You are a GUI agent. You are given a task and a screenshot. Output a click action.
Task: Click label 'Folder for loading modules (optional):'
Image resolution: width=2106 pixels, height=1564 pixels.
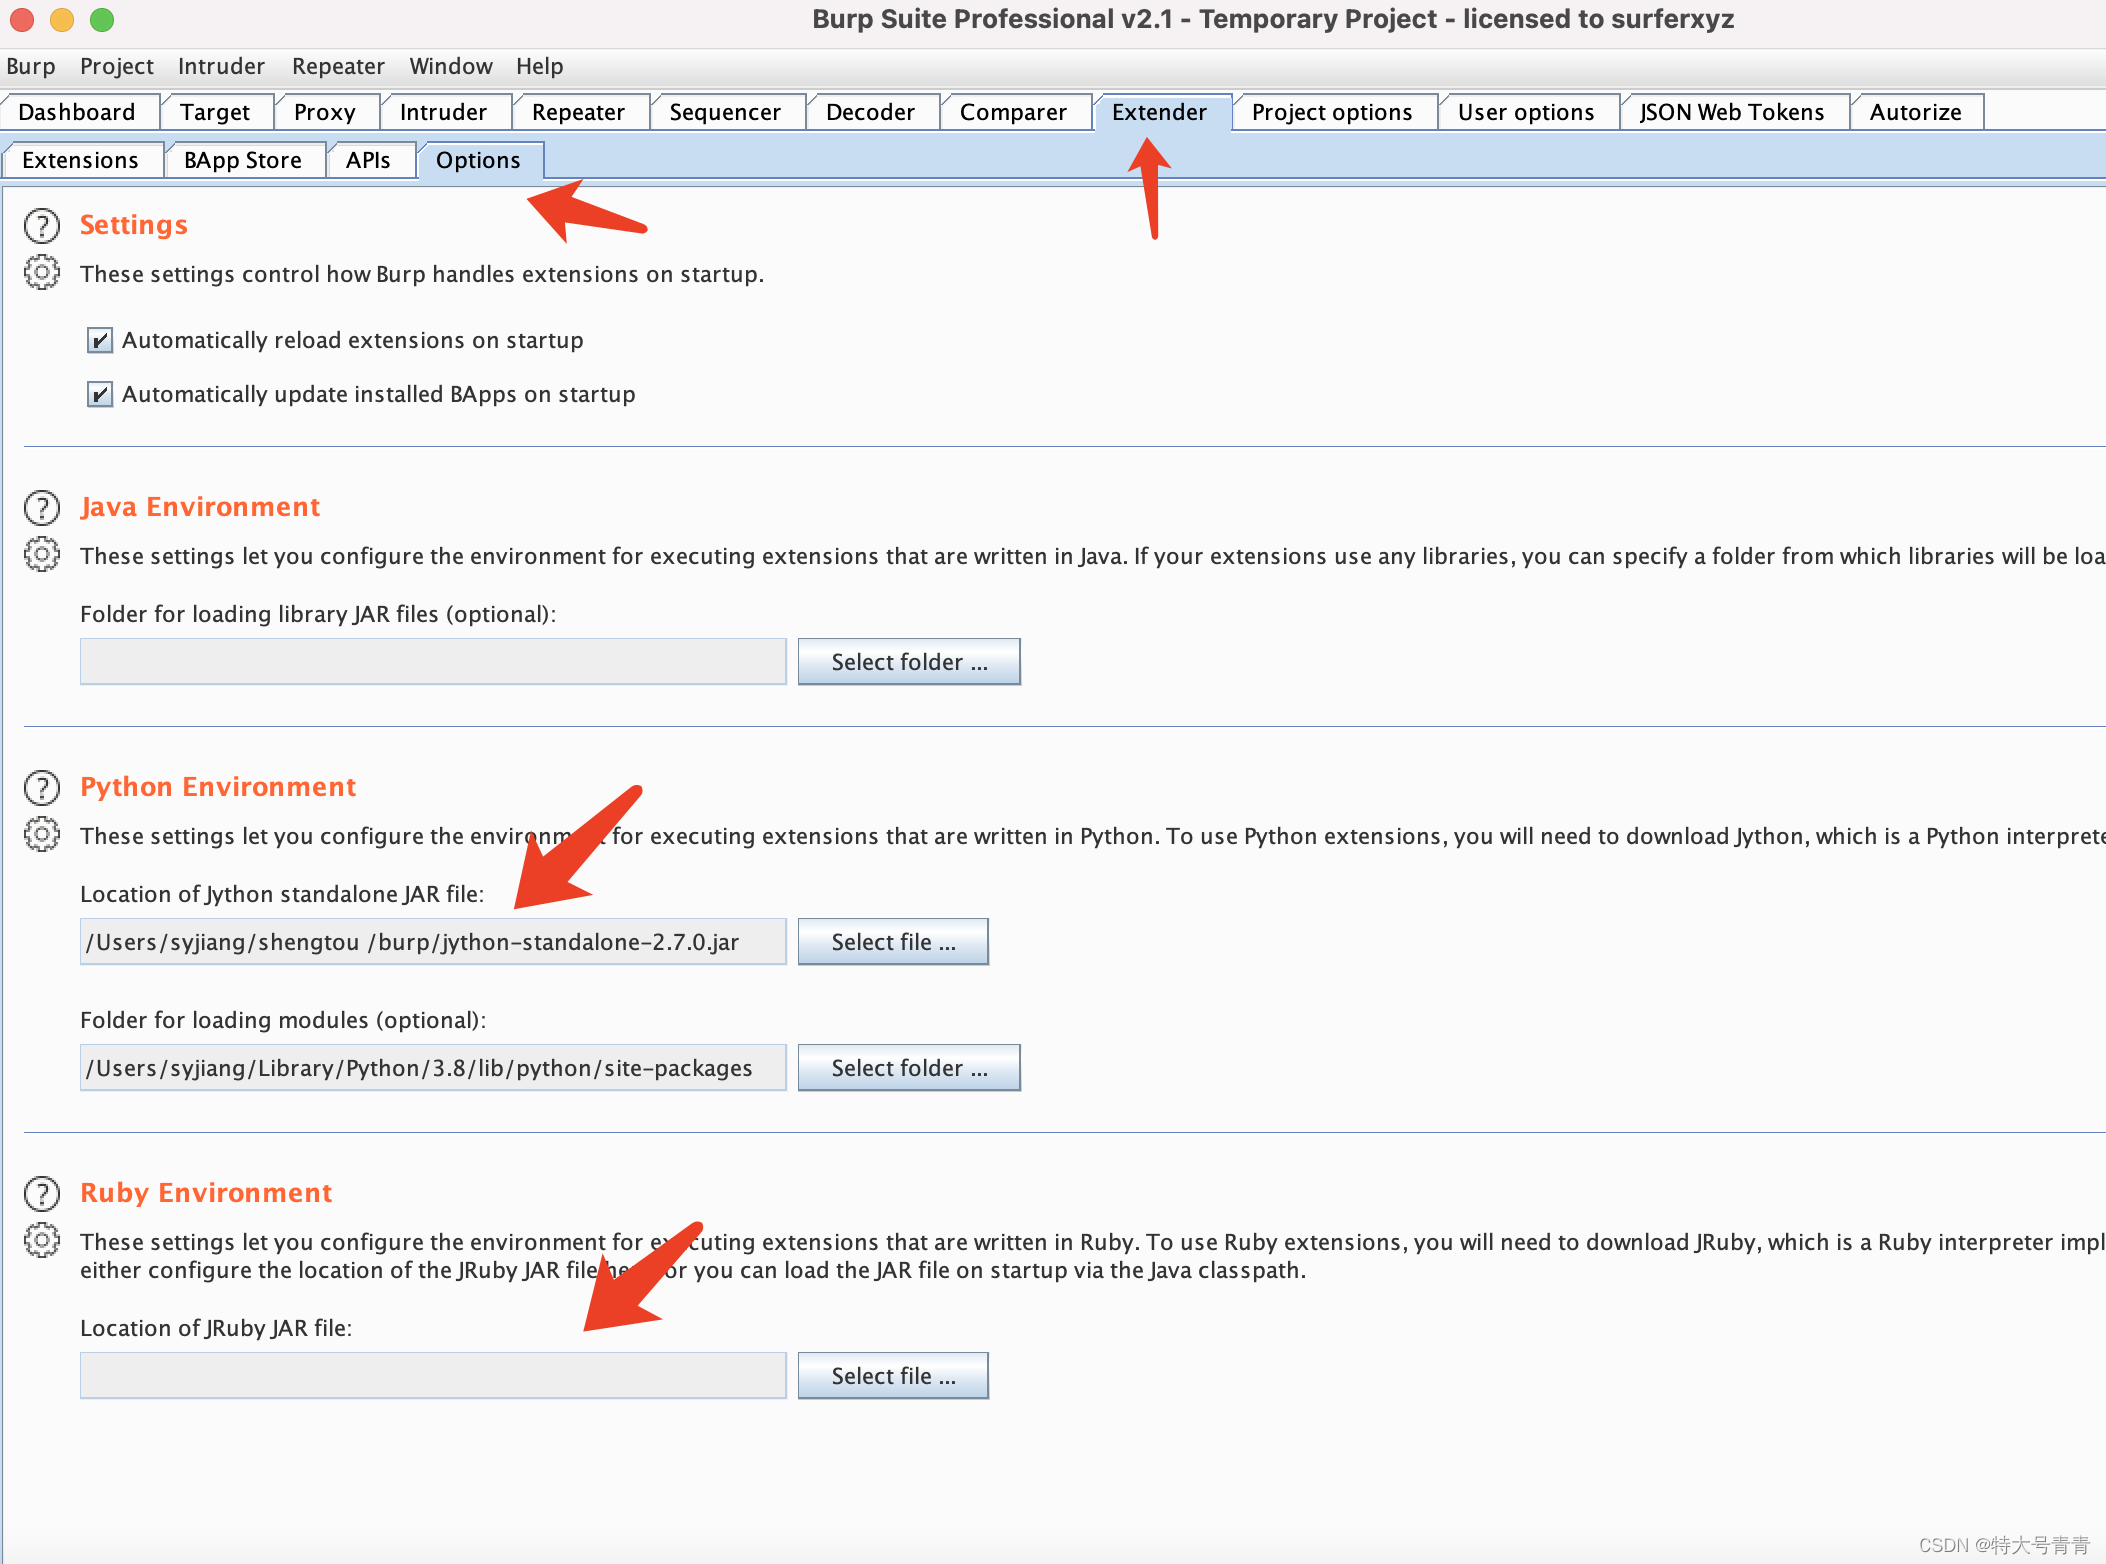point(283,1020)
